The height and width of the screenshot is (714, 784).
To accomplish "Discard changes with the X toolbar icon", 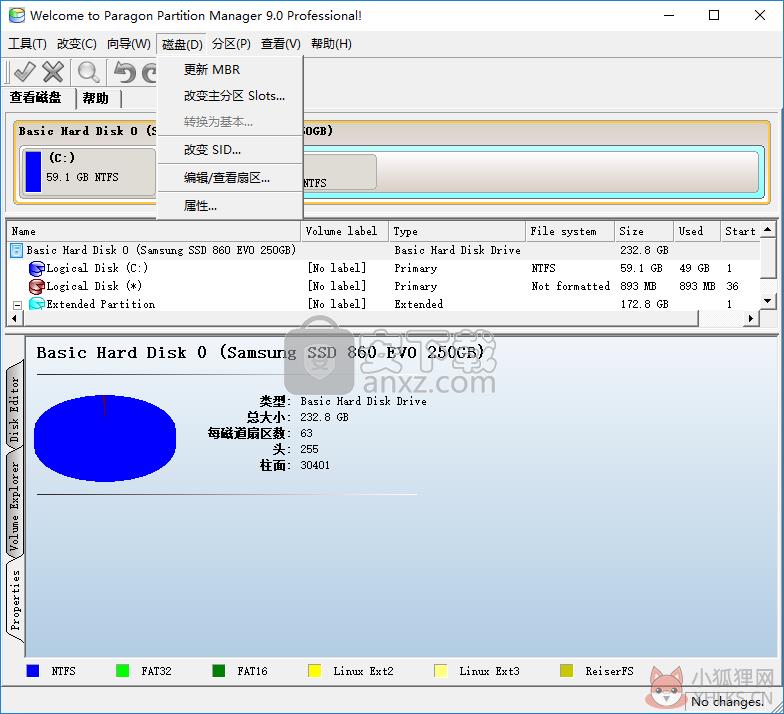I will pyautogui.click(x=52, y=72).
